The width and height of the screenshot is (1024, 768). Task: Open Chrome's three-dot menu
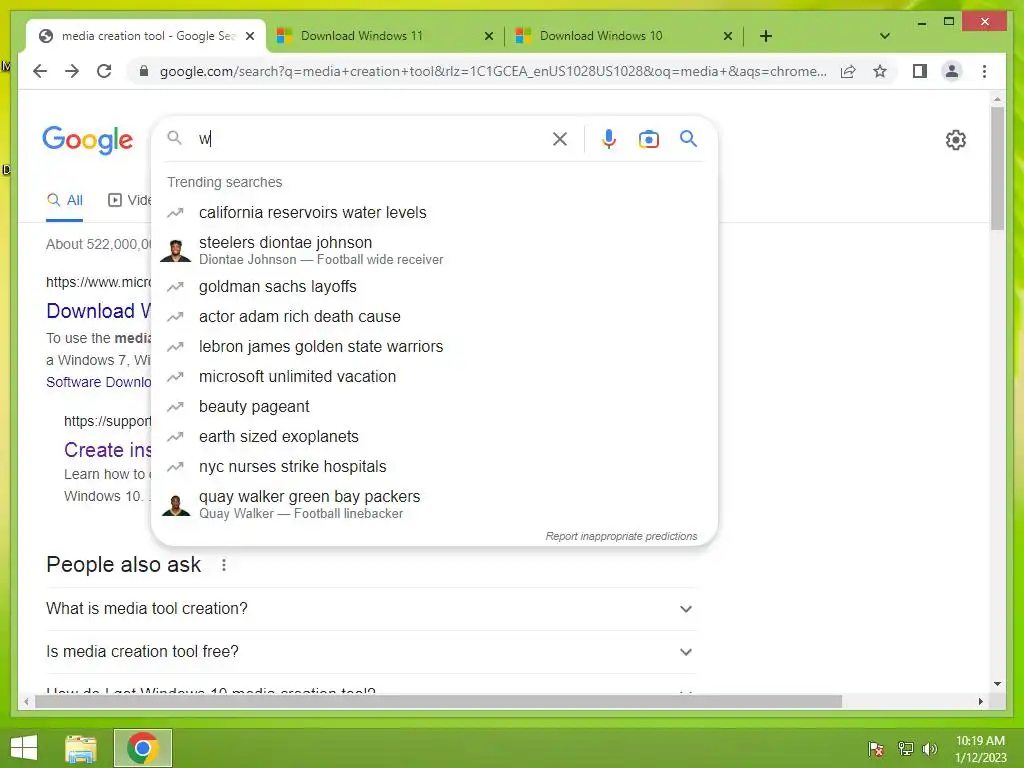984,71
